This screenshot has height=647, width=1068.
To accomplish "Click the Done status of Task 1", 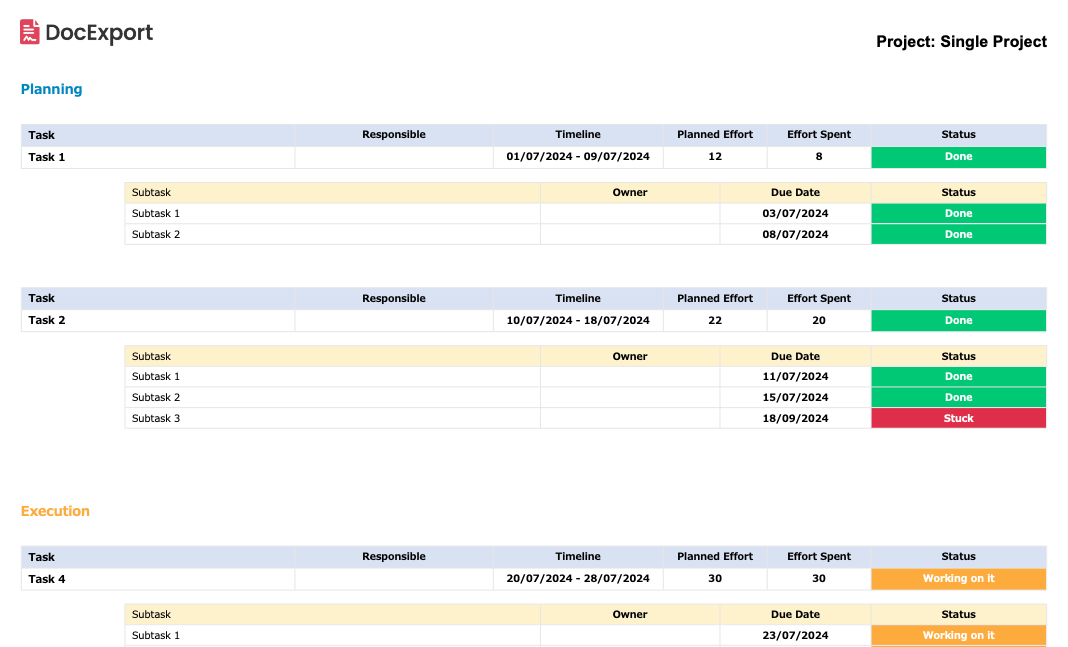I will (x=958, y=157).
